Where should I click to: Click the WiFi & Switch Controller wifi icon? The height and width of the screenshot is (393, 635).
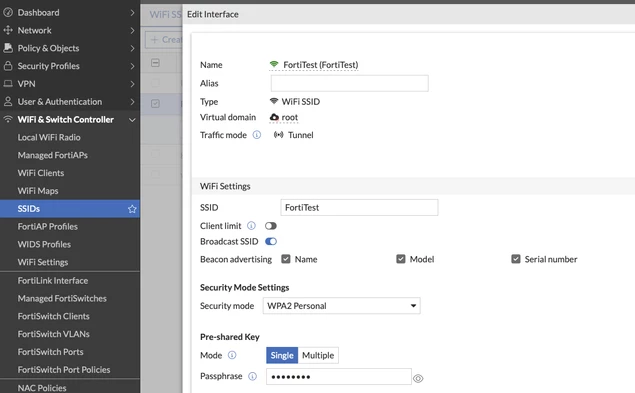tap(8, 119)
